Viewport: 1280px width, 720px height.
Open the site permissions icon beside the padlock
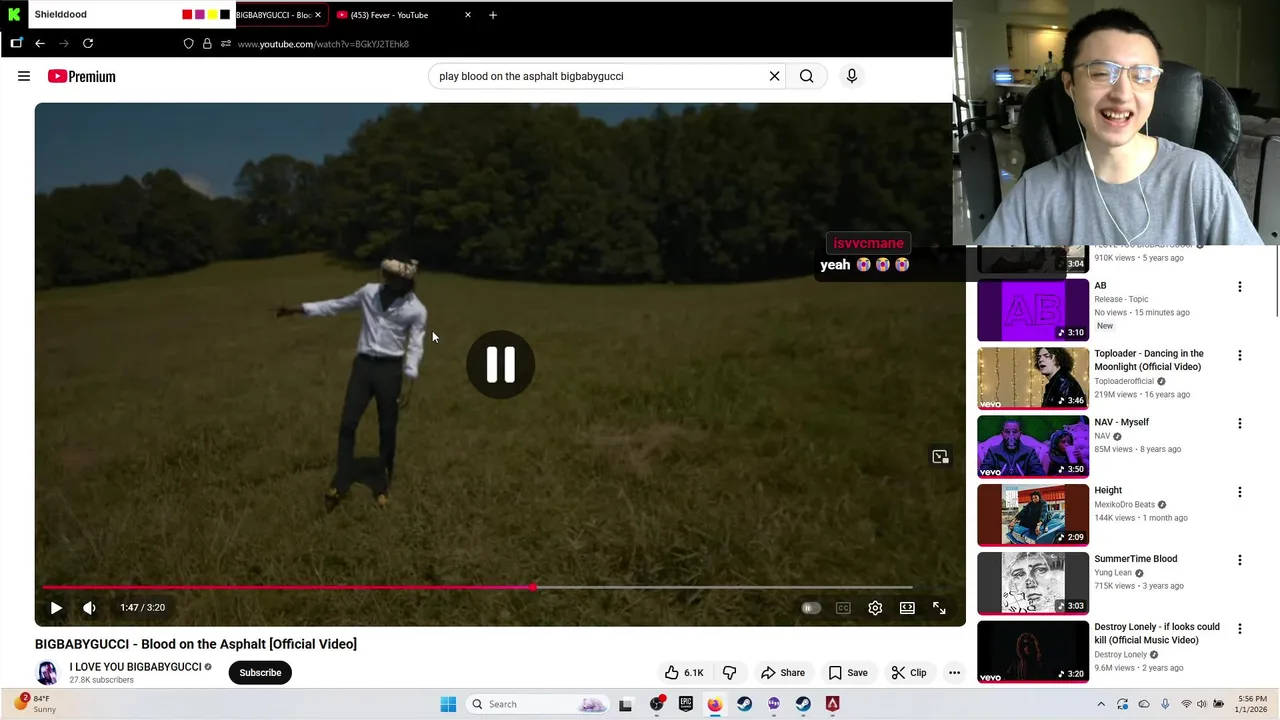point(226,44)
